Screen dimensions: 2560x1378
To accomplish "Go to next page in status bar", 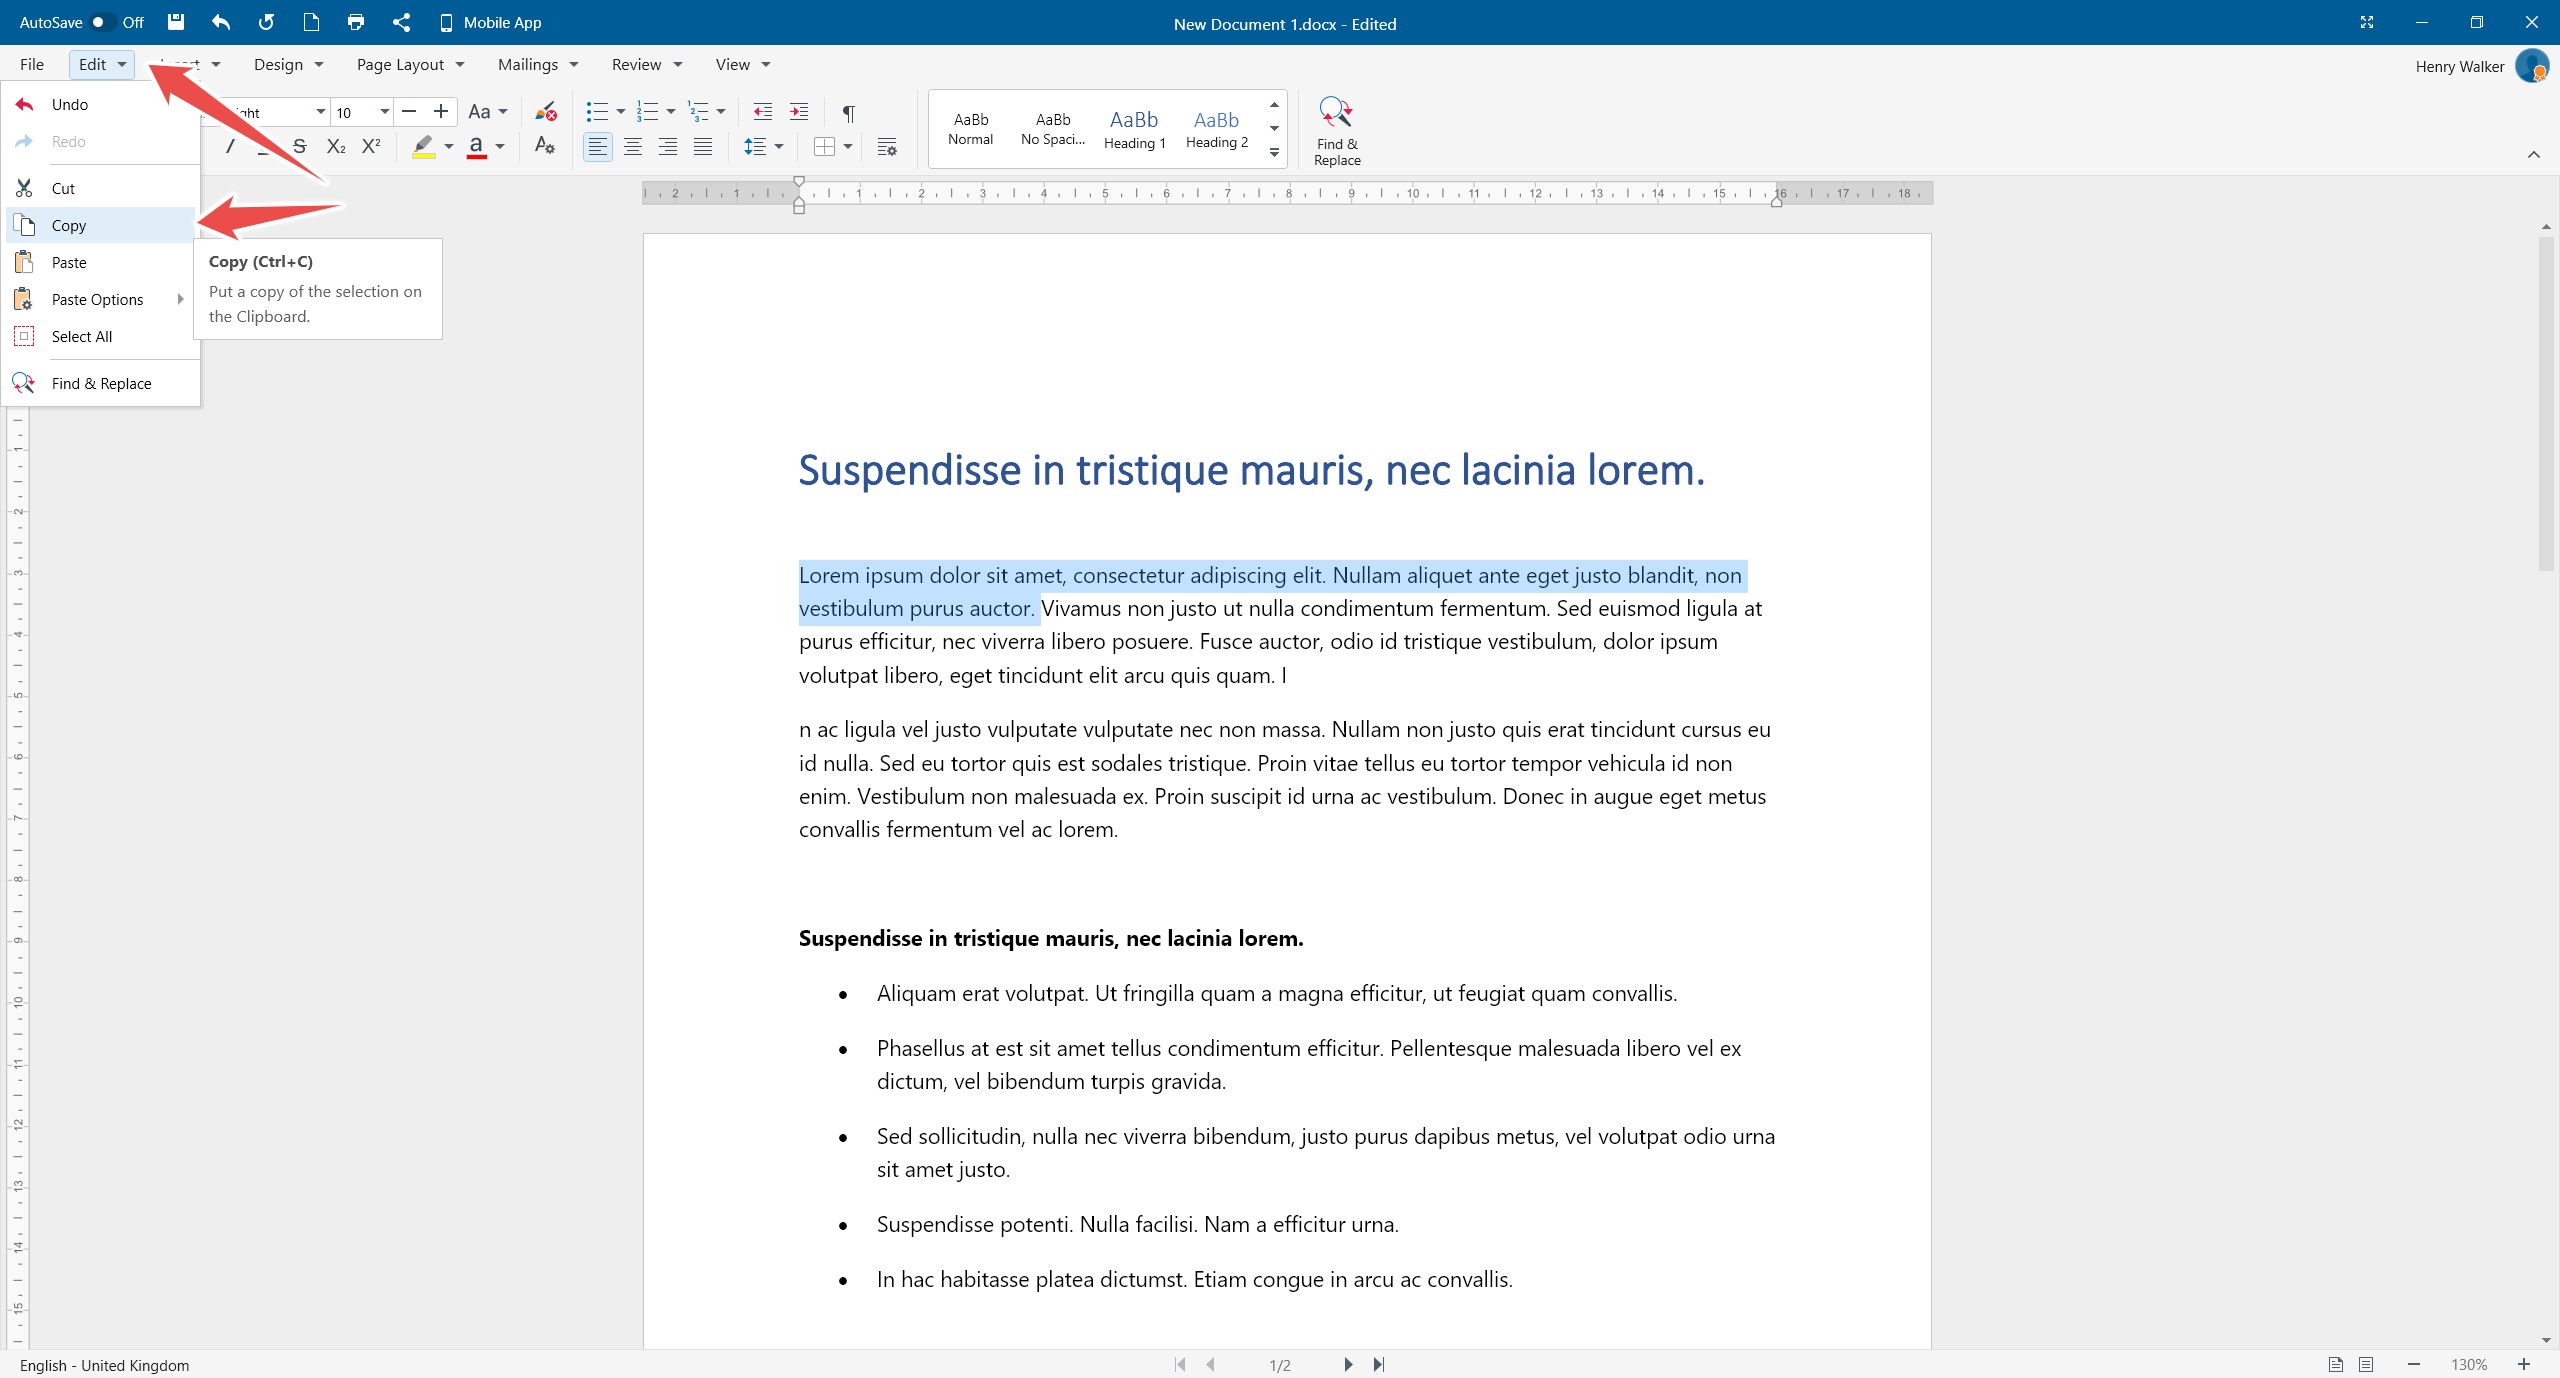I will tap(1347, 1364).
